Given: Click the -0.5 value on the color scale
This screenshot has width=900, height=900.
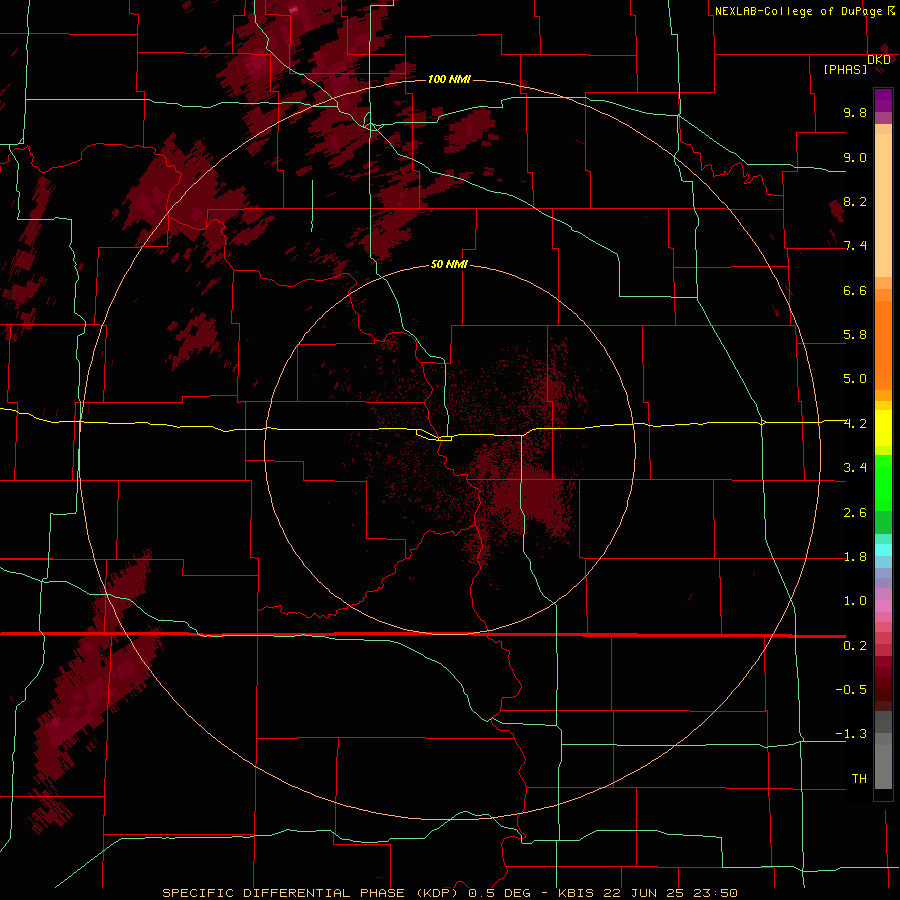Looking at the screenshot, I should coord(851,690).
